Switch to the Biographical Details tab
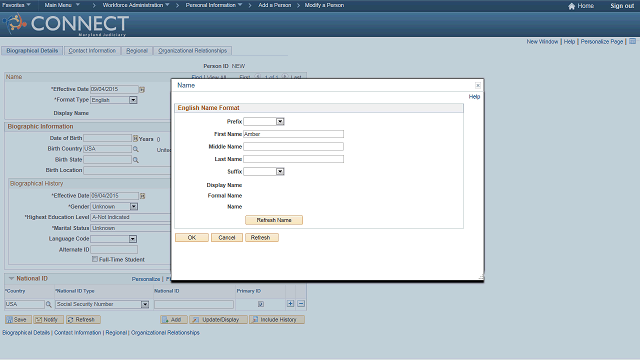The height and width of the screenshot is (360, 640). point(32,51)
